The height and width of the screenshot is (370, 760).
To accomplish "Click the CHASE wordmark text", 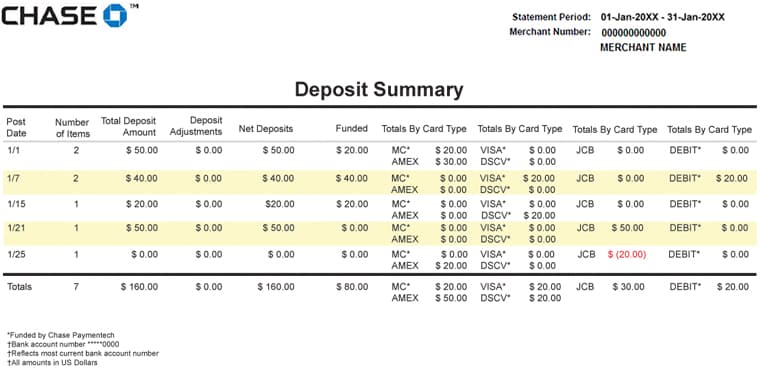I will click(x=49, y=15).
